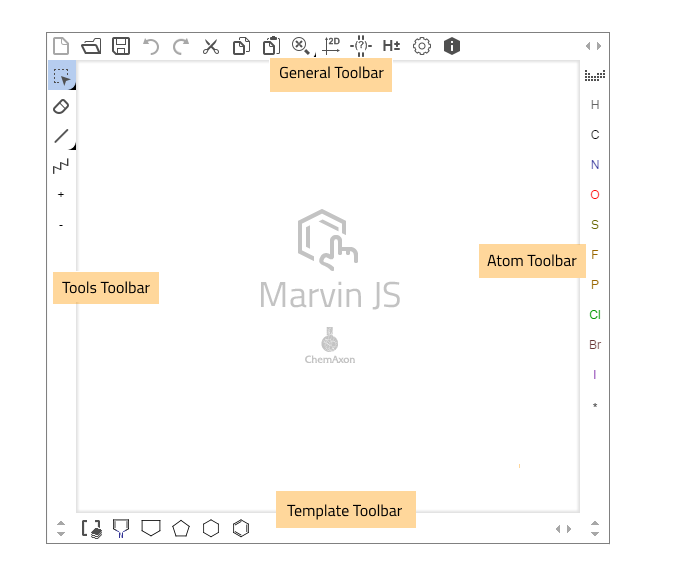Image resolution: width=673 pixels, height=567 pixels.
Task: Run the 2D clean layout tool
Action: tap(331, 46)
